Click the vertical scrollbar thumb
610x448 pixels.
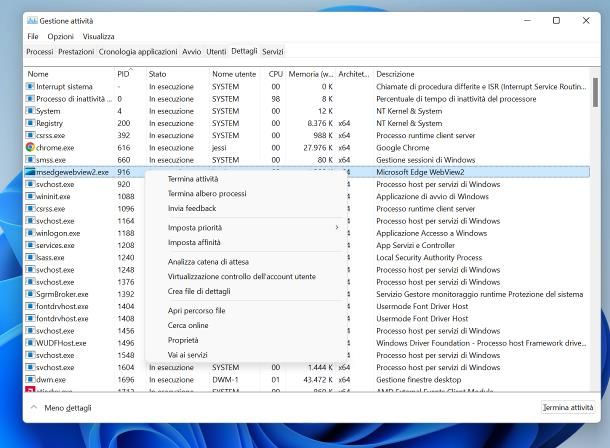point(595,92)
